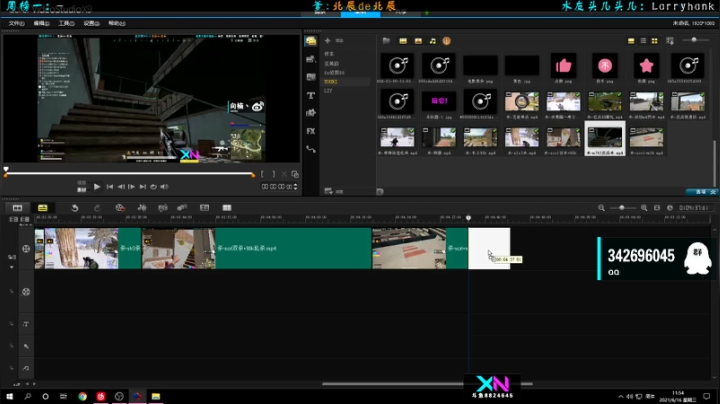Click the Redo arrow in timeline toolbar
The width and height of the screenshot is (720, 404).
[97, 208]
